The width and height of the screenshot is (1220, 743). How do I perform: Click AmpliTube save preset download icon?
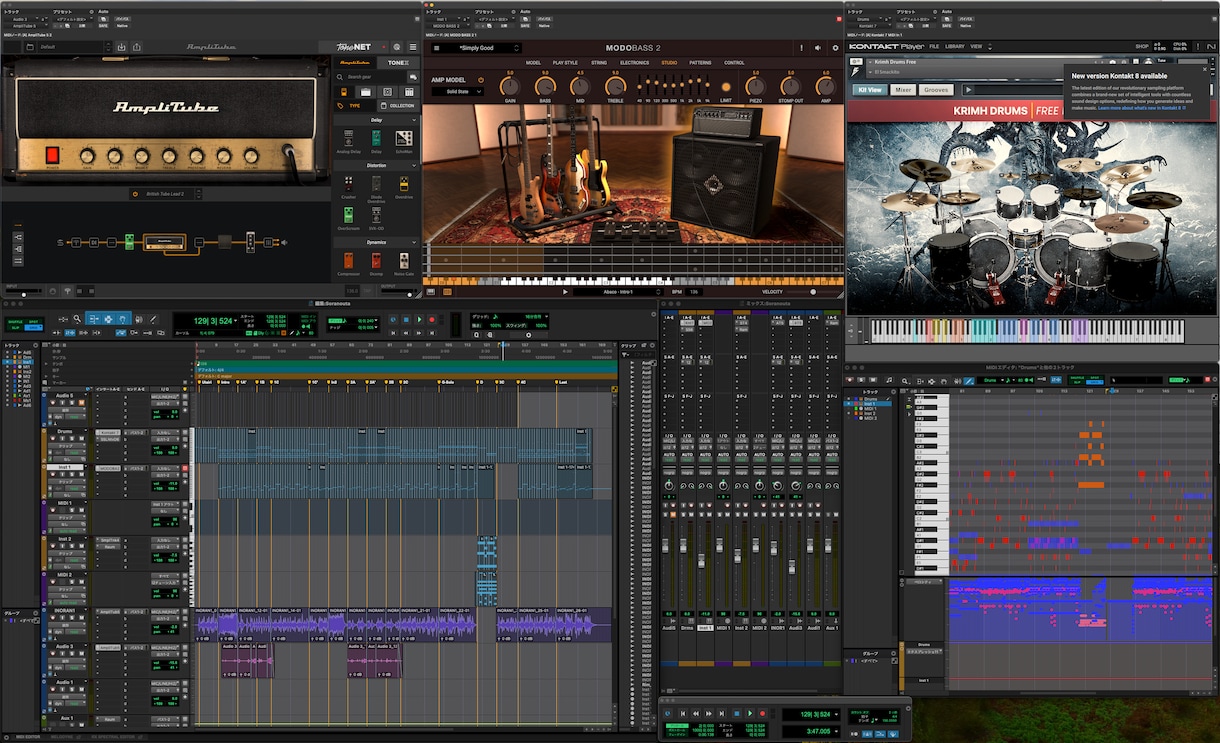[121, 47]
